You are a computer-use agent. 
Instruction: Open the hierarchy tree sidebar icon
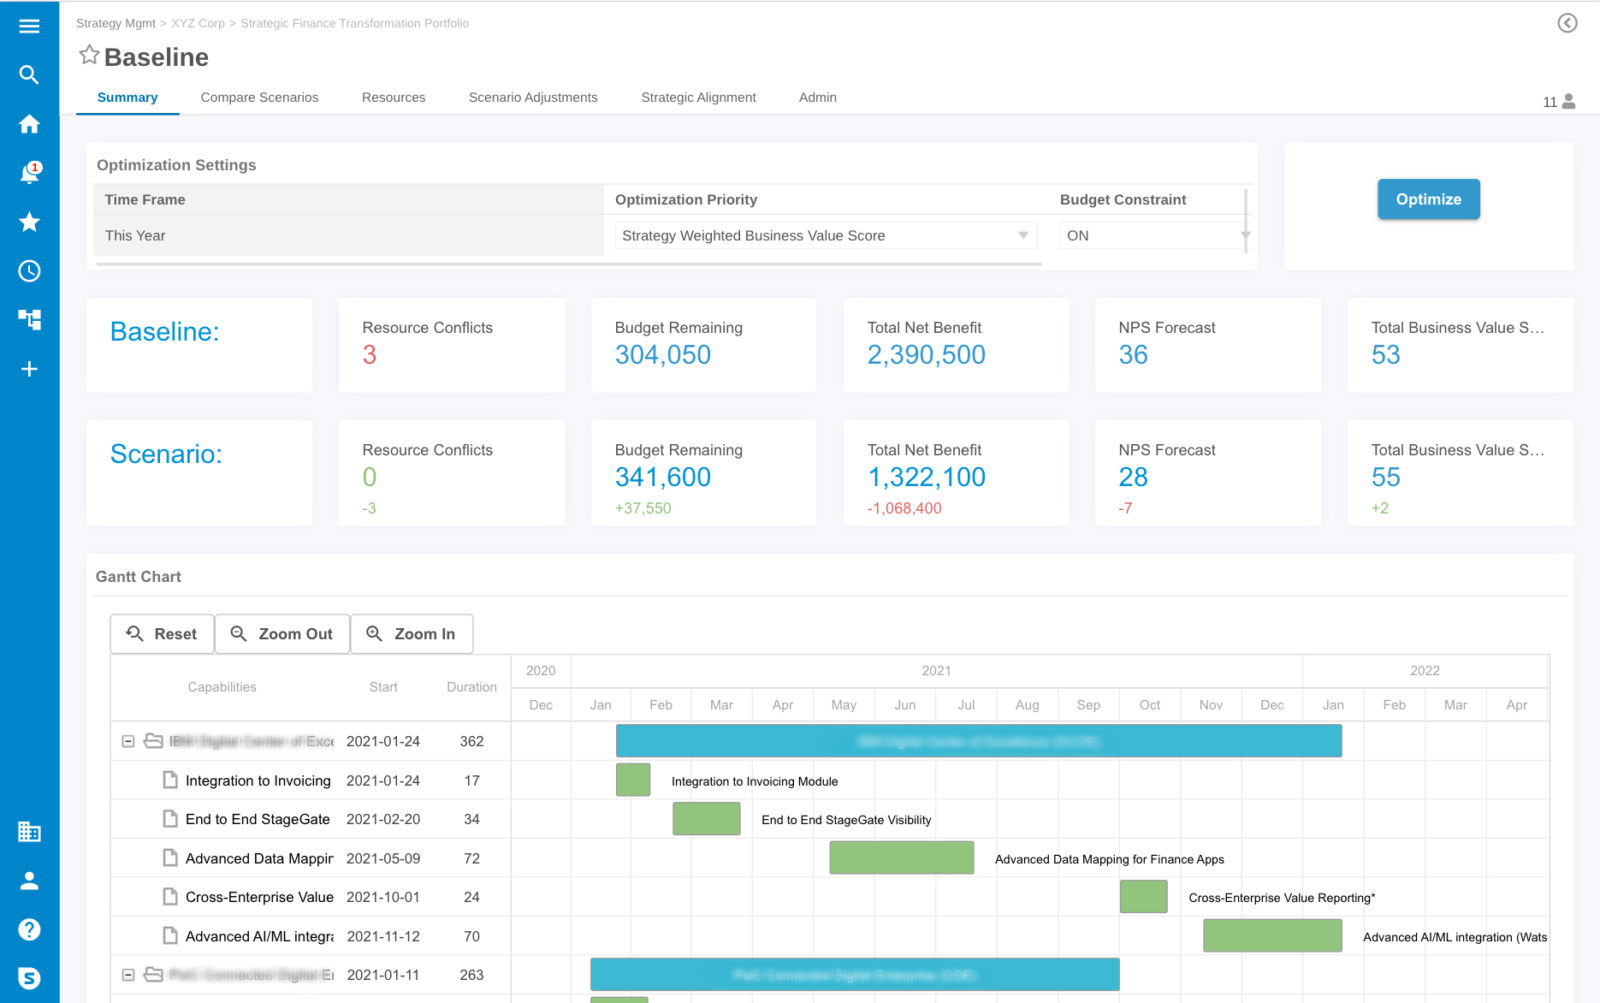pyautogui.click(x=29, y=320)
